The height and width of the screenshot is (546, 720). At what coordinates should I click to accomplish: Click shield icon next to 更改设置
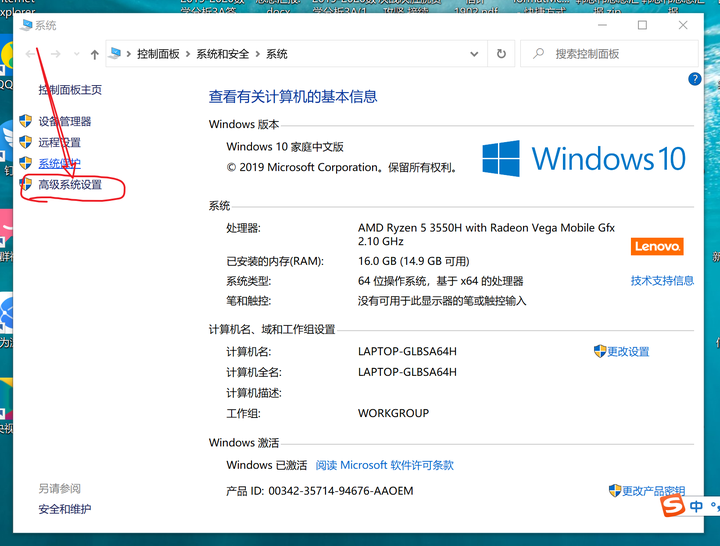tap(600, 351)
